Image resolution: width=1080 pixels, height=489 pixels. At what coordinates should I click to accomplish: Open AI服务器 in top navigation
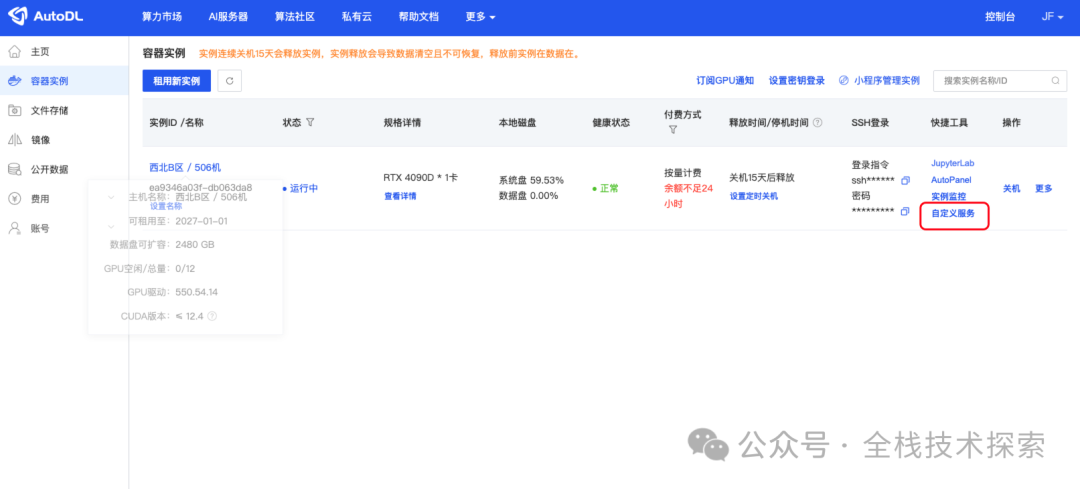(x=228, y=17)
